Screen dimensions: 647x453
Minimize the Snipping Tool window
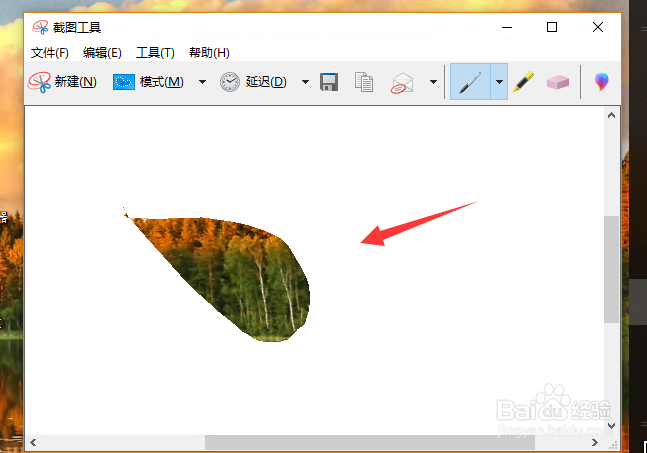pos(507,27)
